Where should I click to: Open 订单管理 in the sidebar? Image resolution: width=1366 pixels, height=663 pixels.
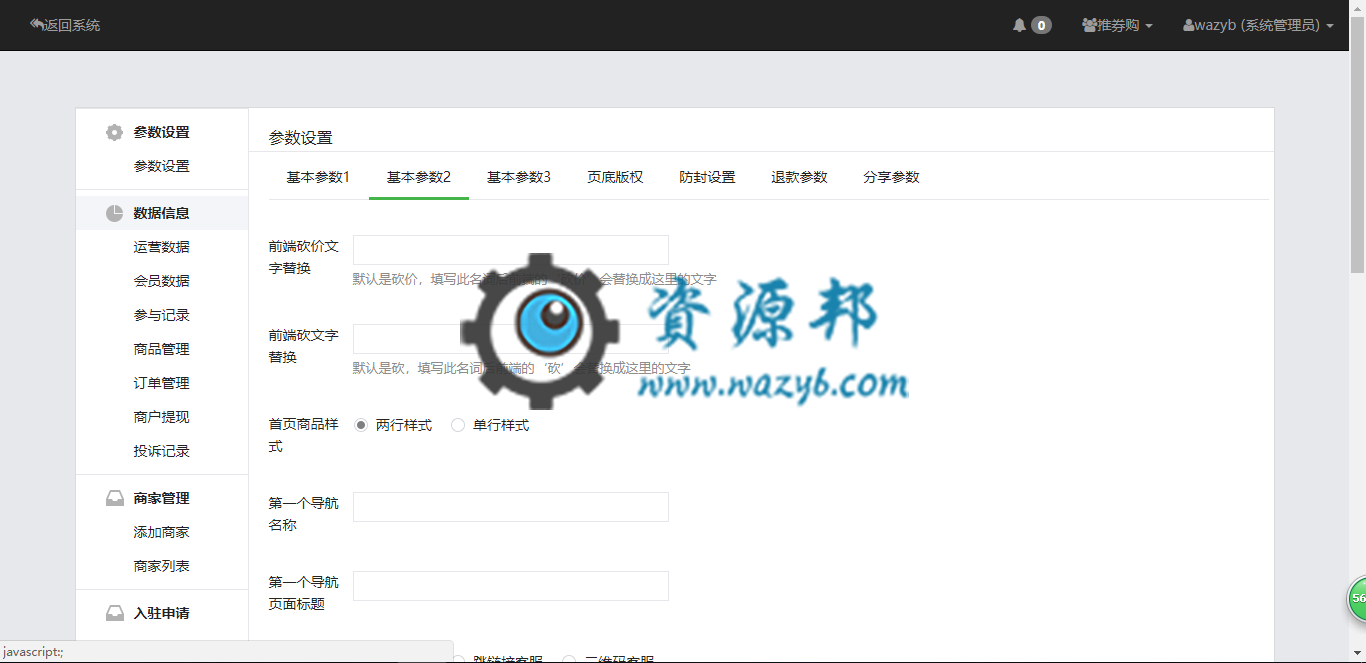(x=162, y=383)
